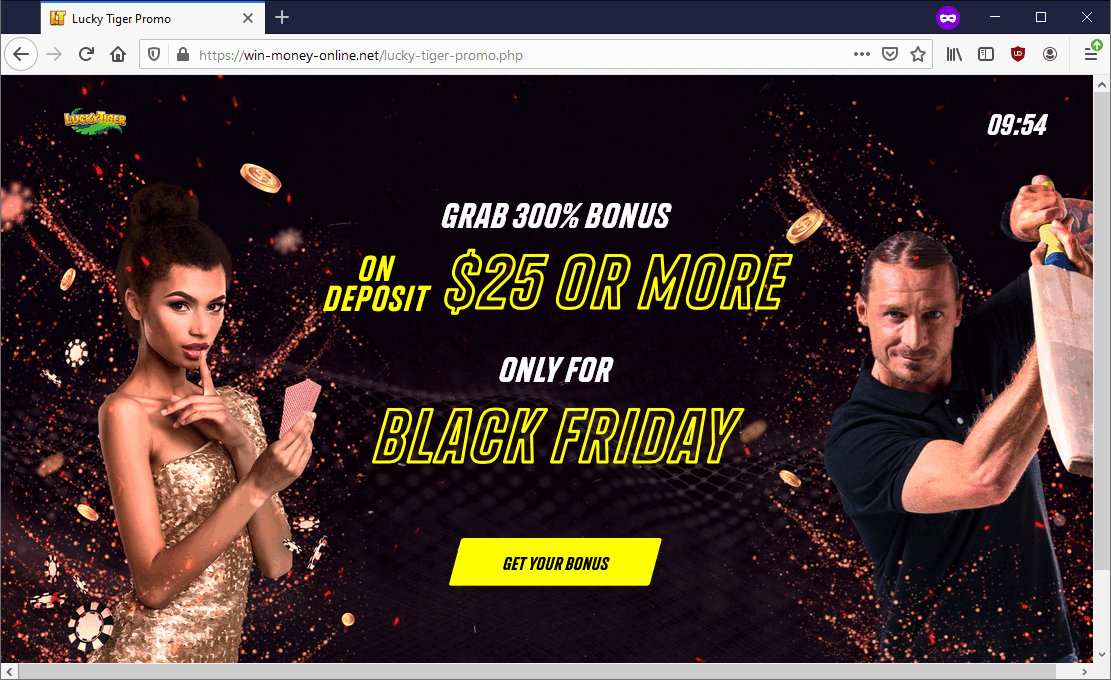Toggle the sidebar view

pyautogui.click(x=986, y=55)
